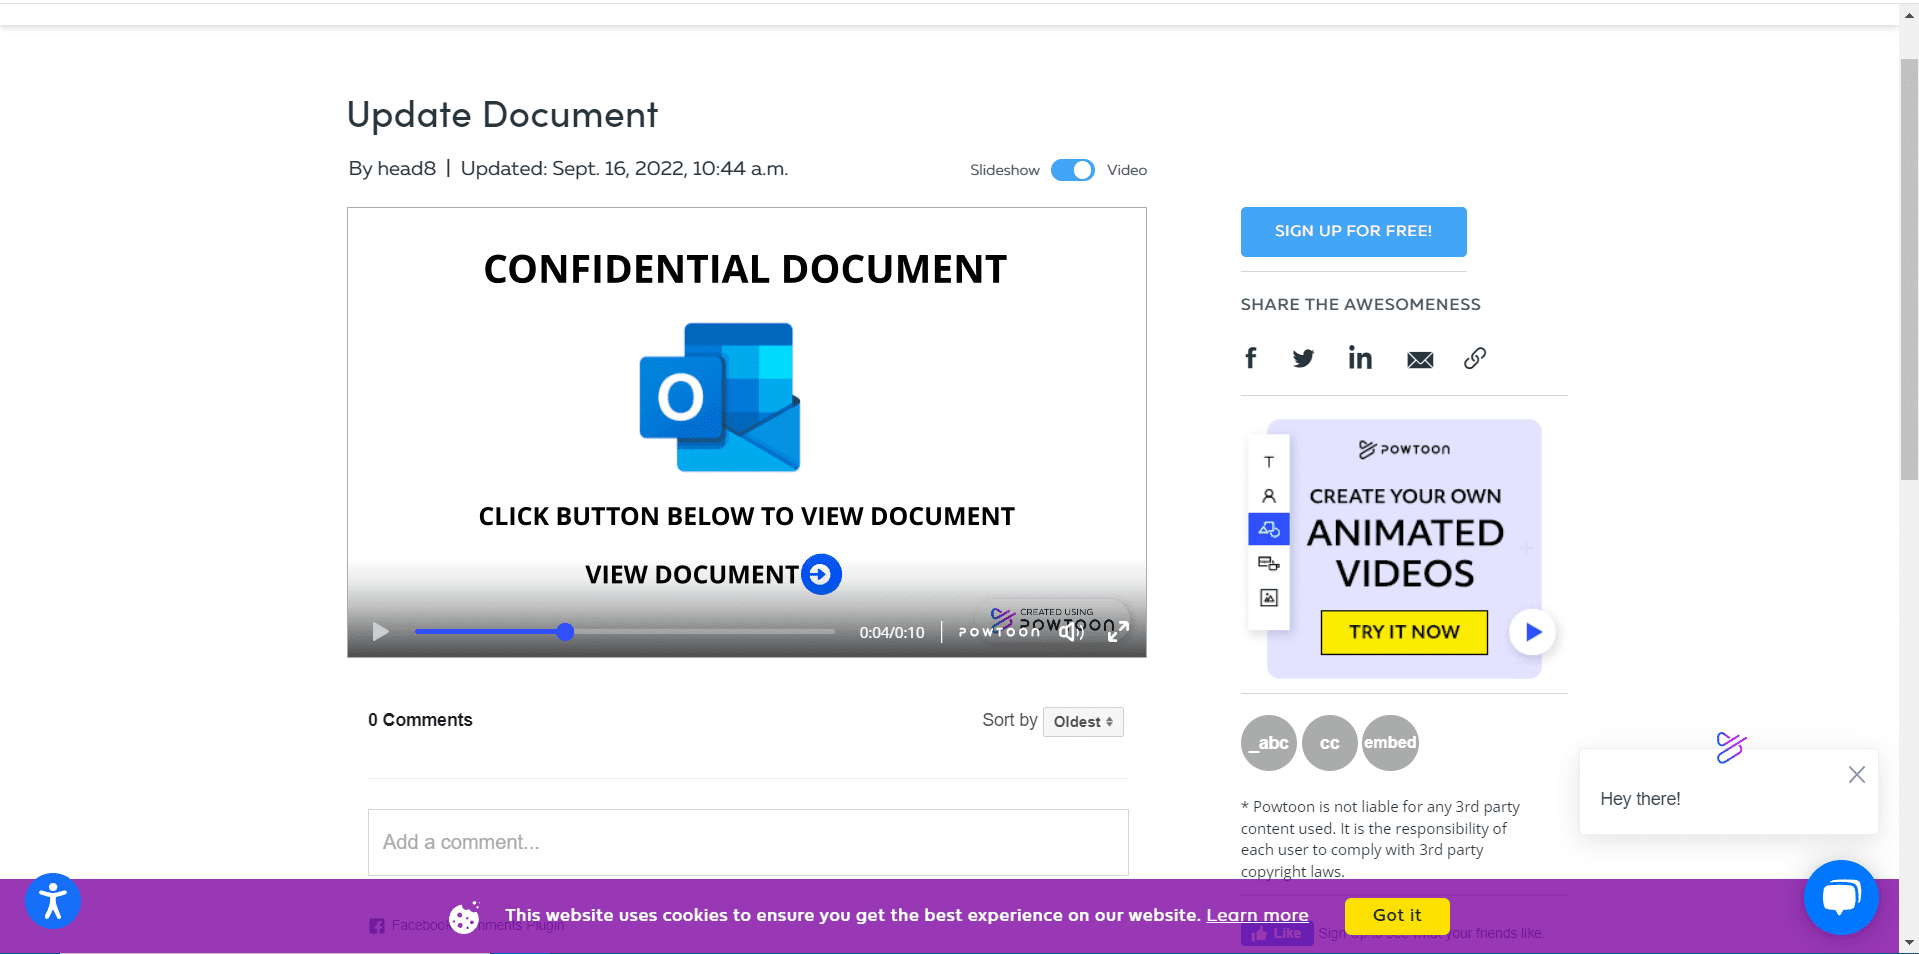Play the Powtoon video

(380, 632)
